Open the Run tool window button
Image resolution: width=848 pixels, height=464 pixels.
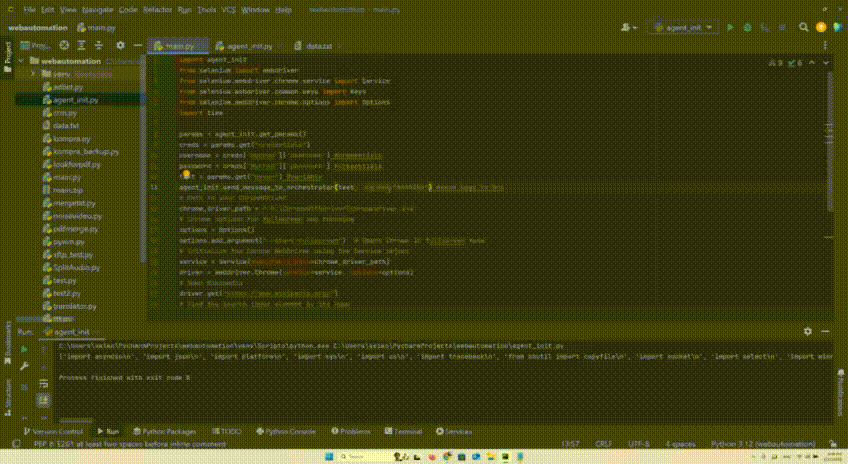108,432
